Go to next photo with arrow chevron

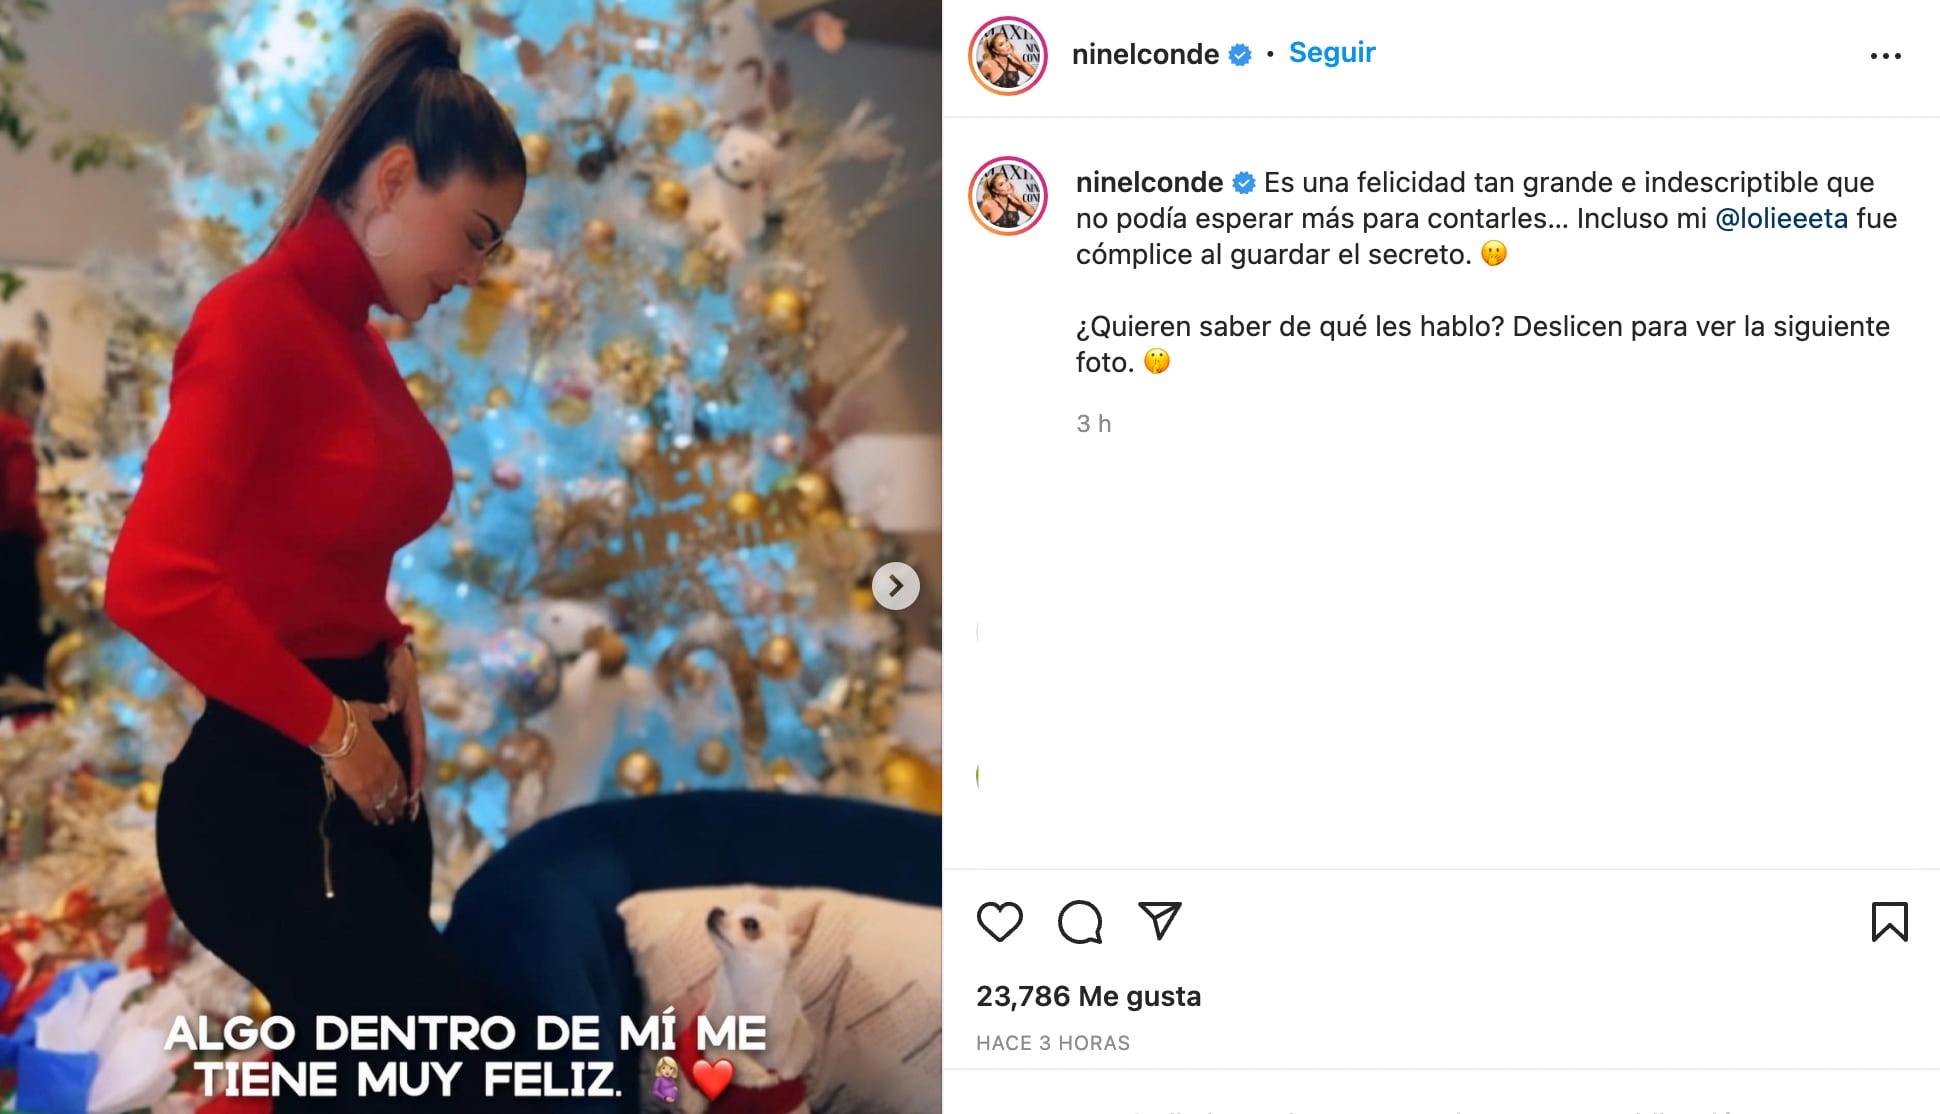point(896,586)
